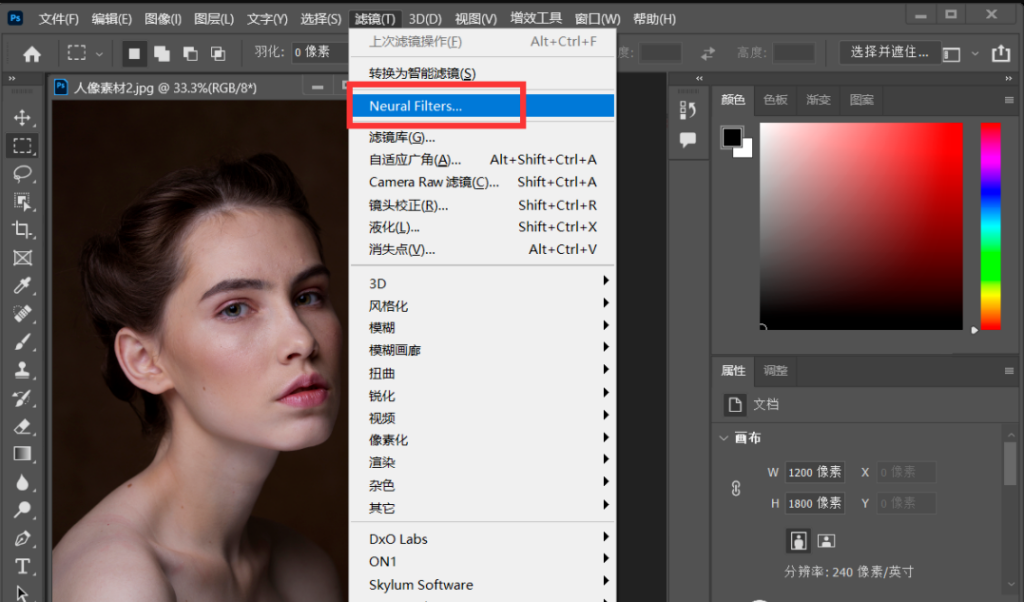The width and height of the screenshot is (1024, 602).
Task: Click the foreground color swatch
Action: (x=730, y=135)
